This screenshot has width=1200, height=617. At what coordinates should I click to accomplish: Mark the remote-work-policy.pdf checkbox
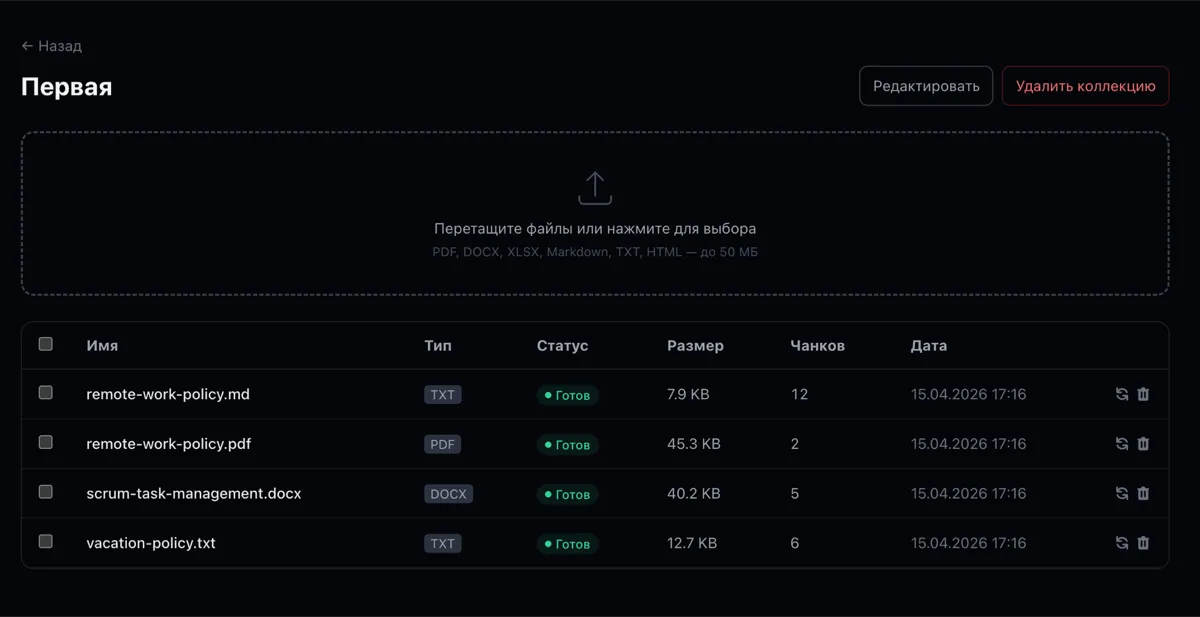(46, 442)
